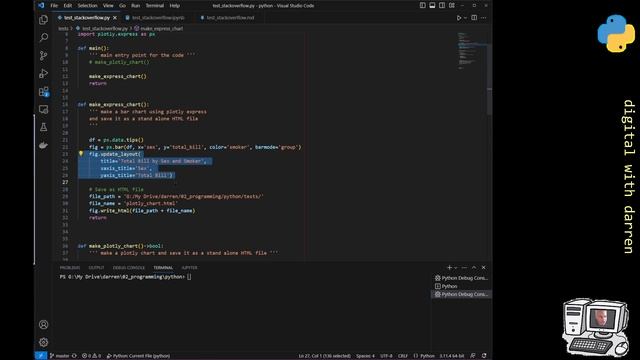Open the editor More Actions ellipsis
640x360 pixels.
point(484,18)
